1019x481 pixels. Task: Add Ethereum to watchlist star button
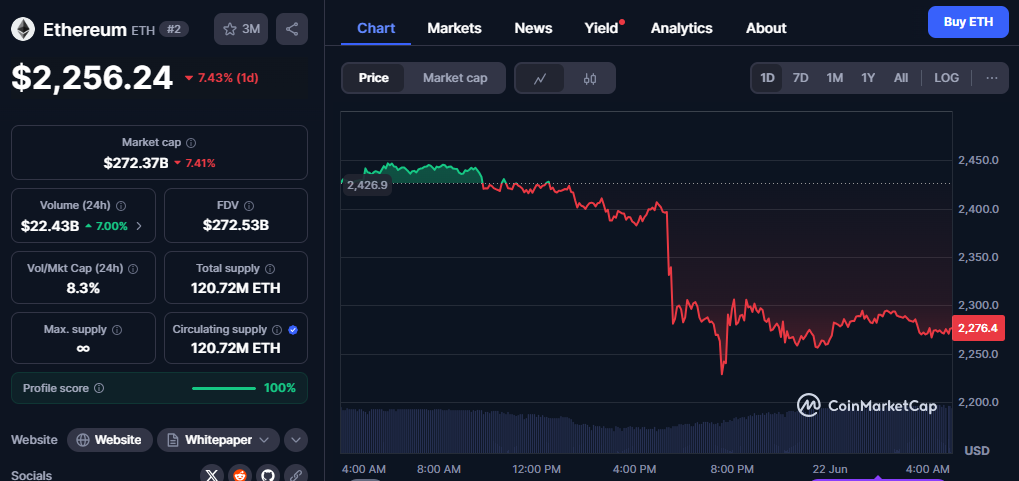(x=241, y=29)
